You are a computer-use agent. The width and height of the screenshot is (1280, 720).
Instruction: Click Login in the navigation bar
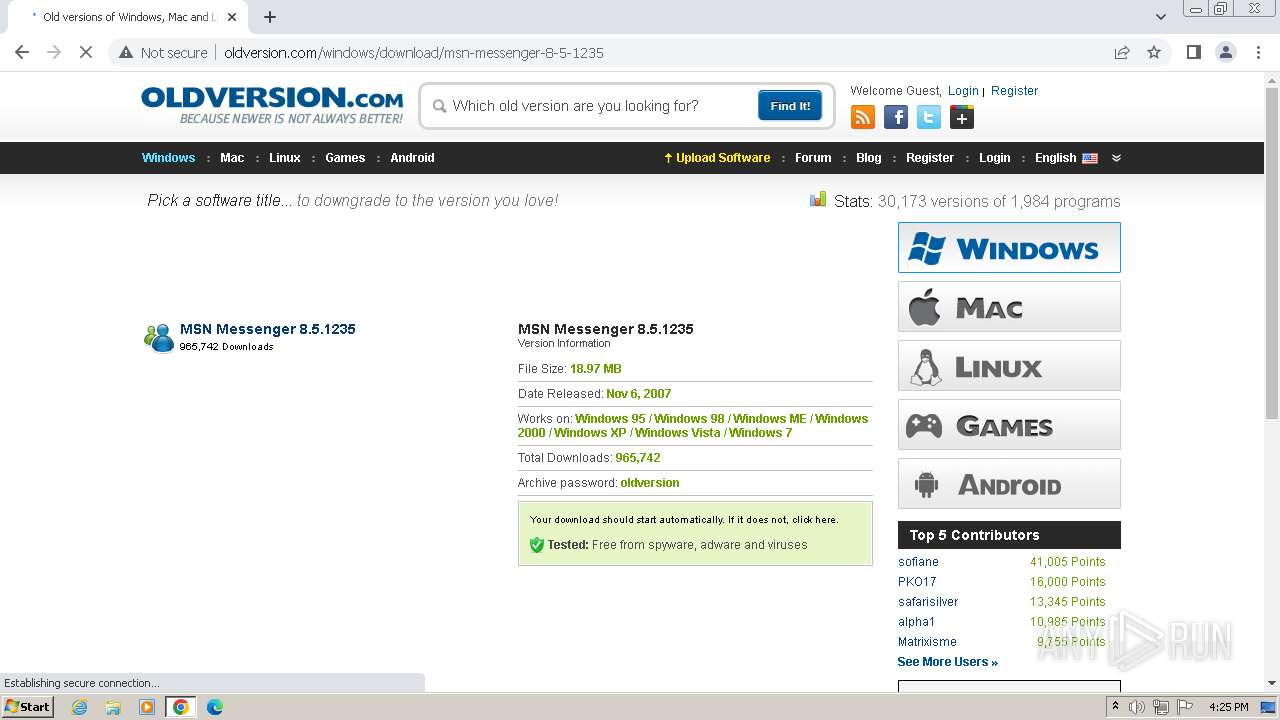tap(994, 158)
